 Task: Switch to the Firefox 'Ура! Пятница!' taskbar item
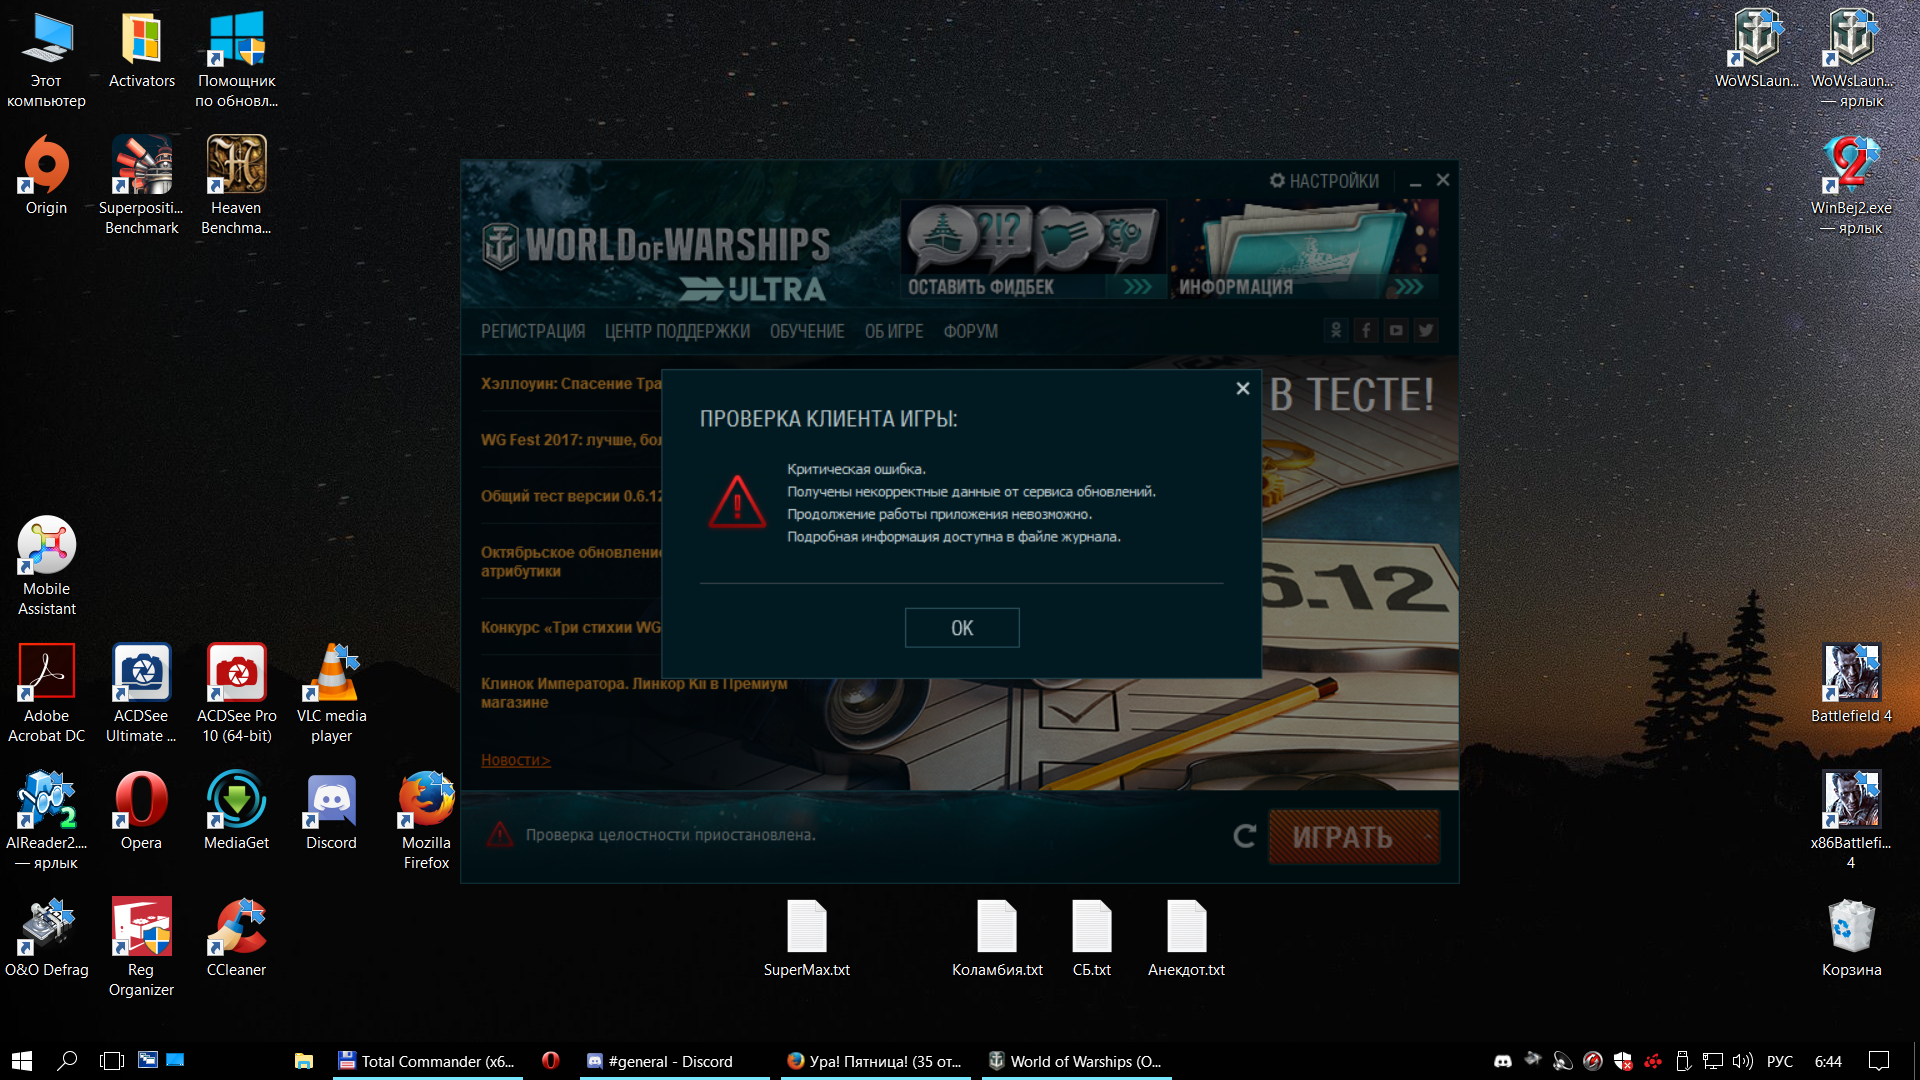[874, 1061]
